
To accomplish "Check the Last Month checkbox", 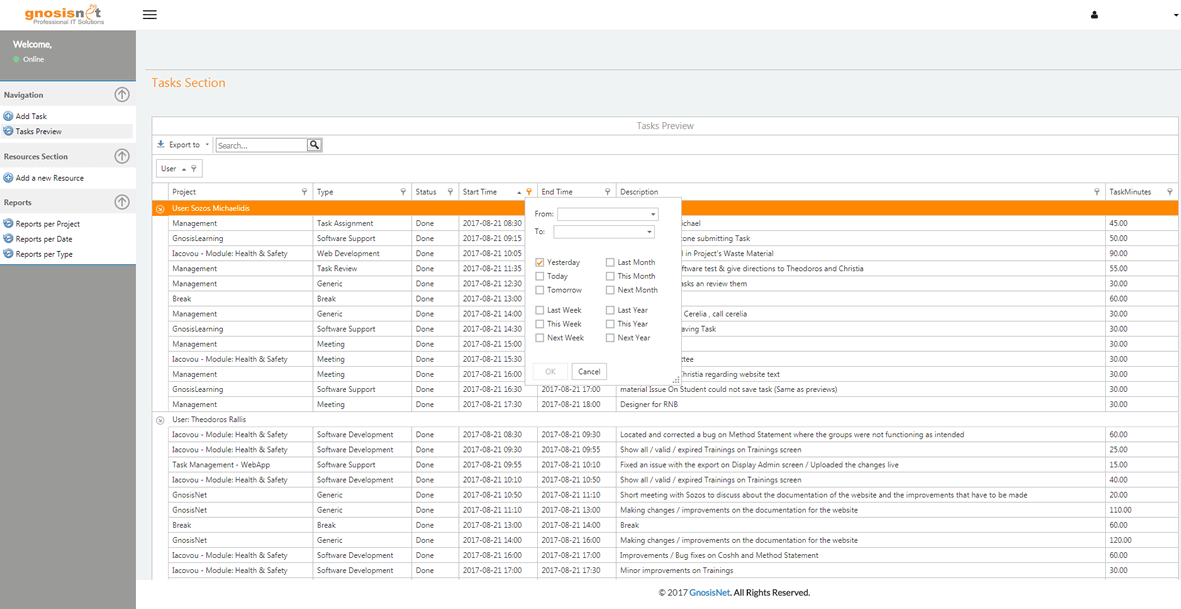I will coord(611,262).
